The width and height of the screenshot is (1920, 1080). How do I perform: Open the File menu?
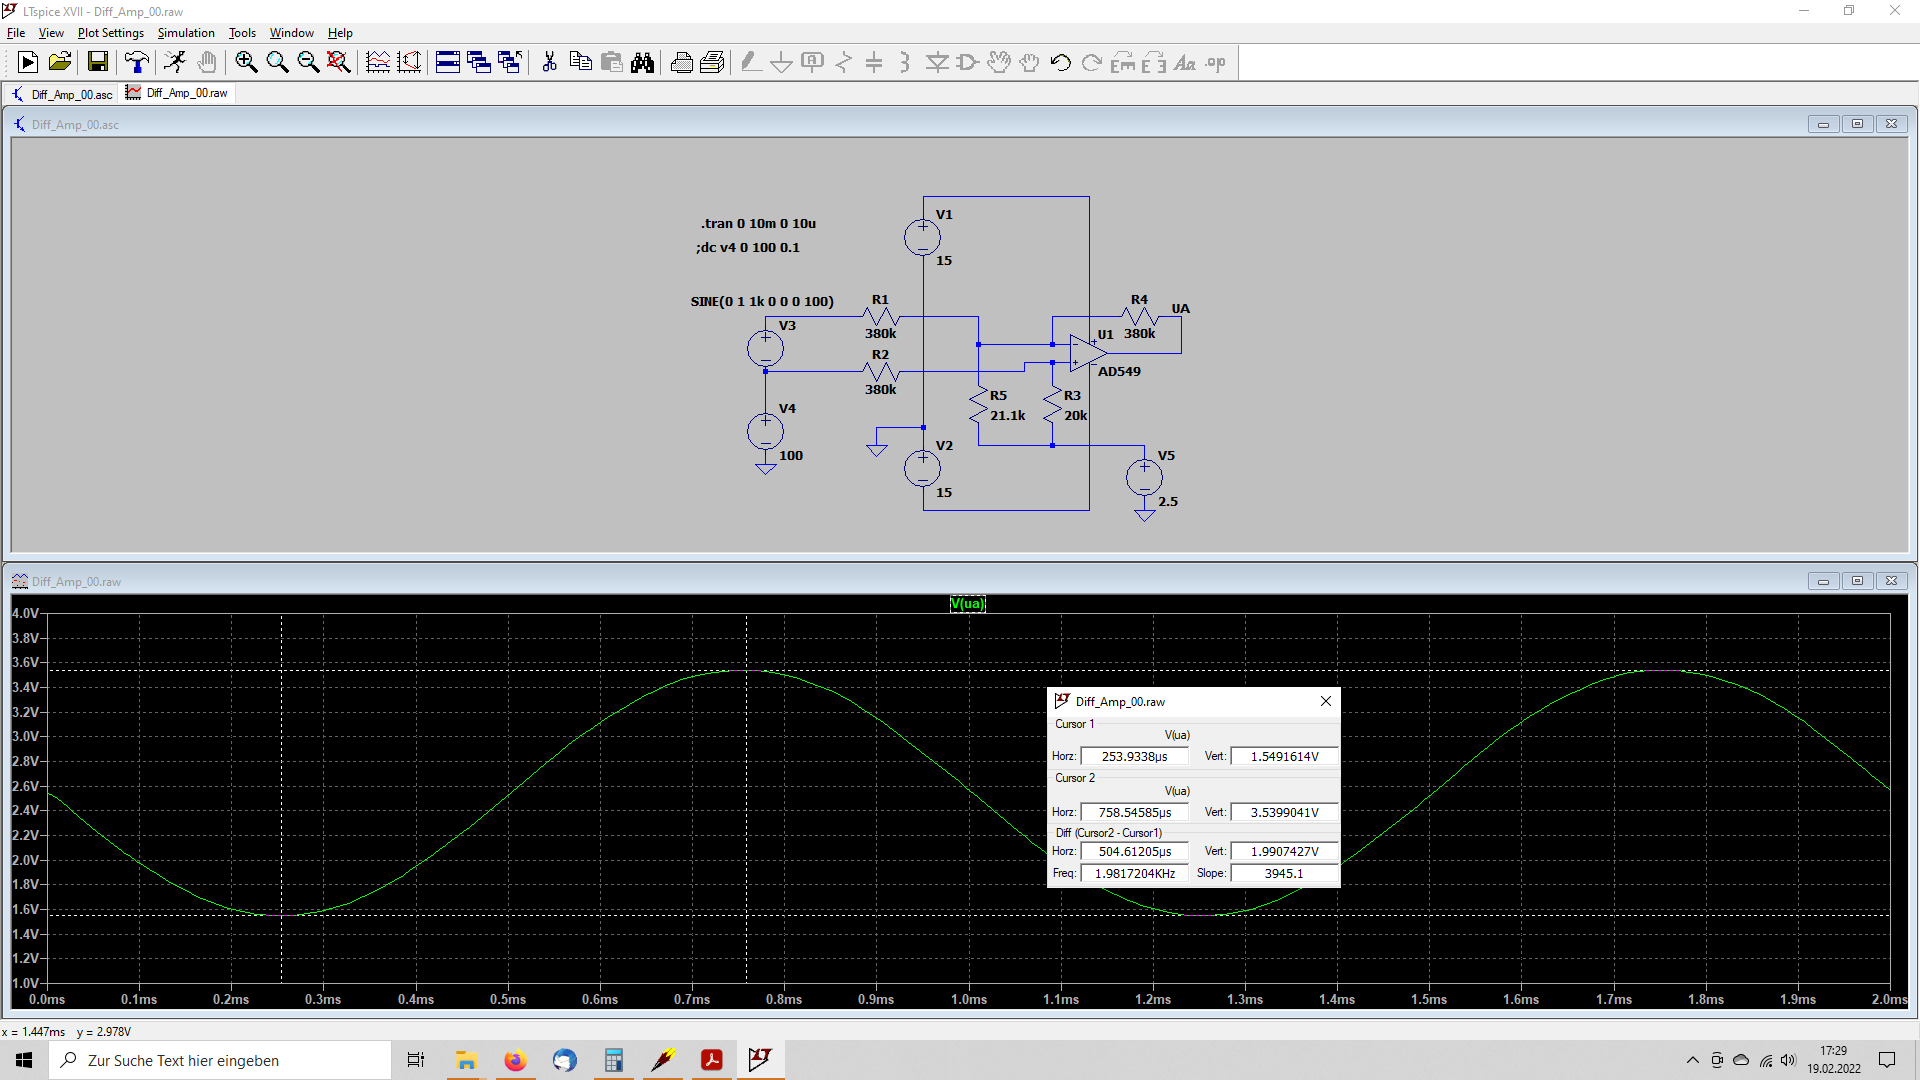pyautogui.click(x=16, y=33)
